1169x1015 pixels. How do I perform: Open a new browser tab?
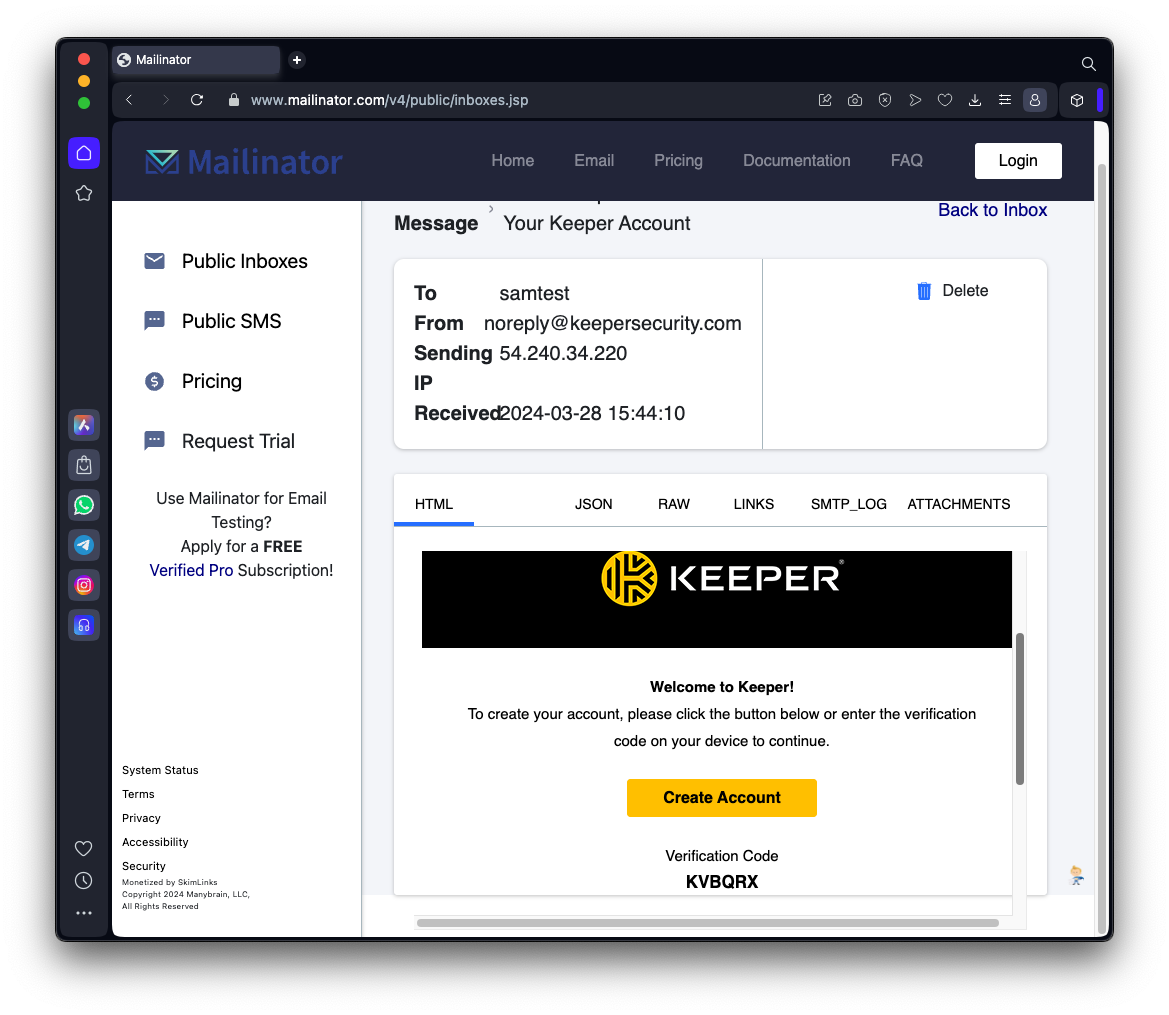[297, 60]
